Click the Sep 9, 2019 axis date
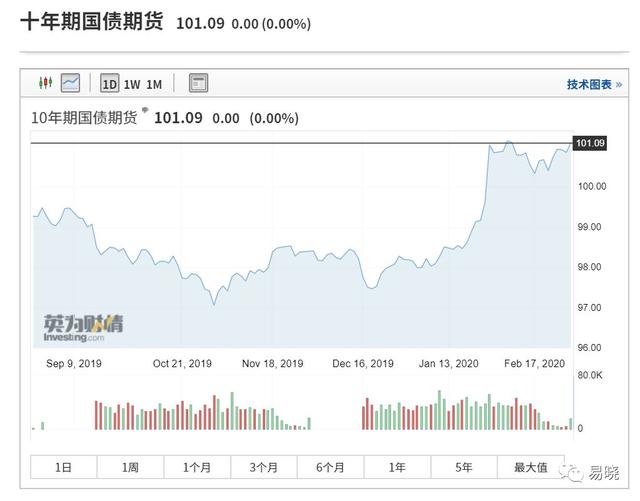 click(74, 363)
